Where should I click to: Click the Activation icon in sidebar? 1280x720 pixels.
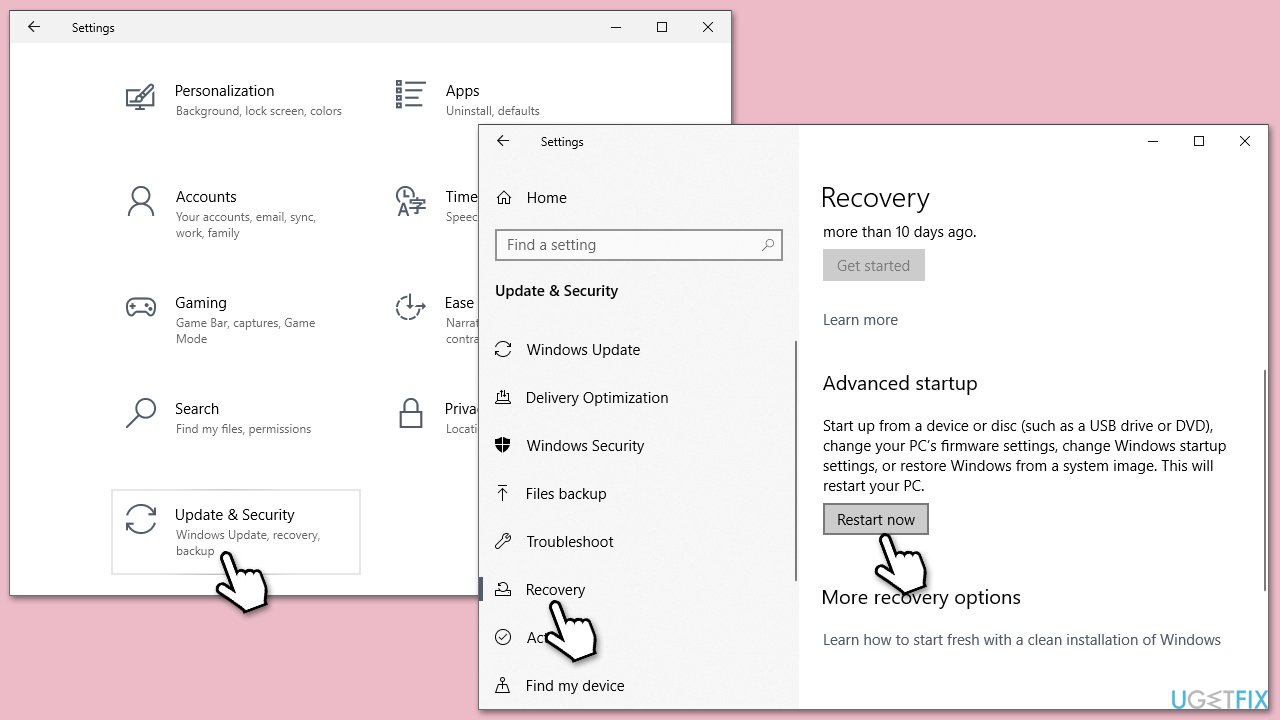(503, 637)
